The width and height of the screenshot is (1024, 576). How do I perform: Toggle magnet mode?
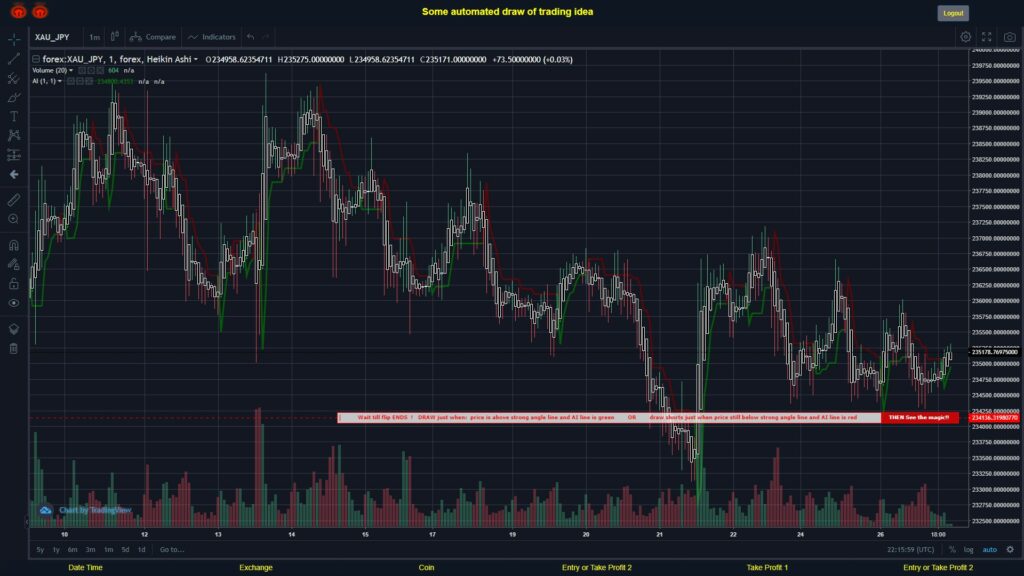(14, 245)
